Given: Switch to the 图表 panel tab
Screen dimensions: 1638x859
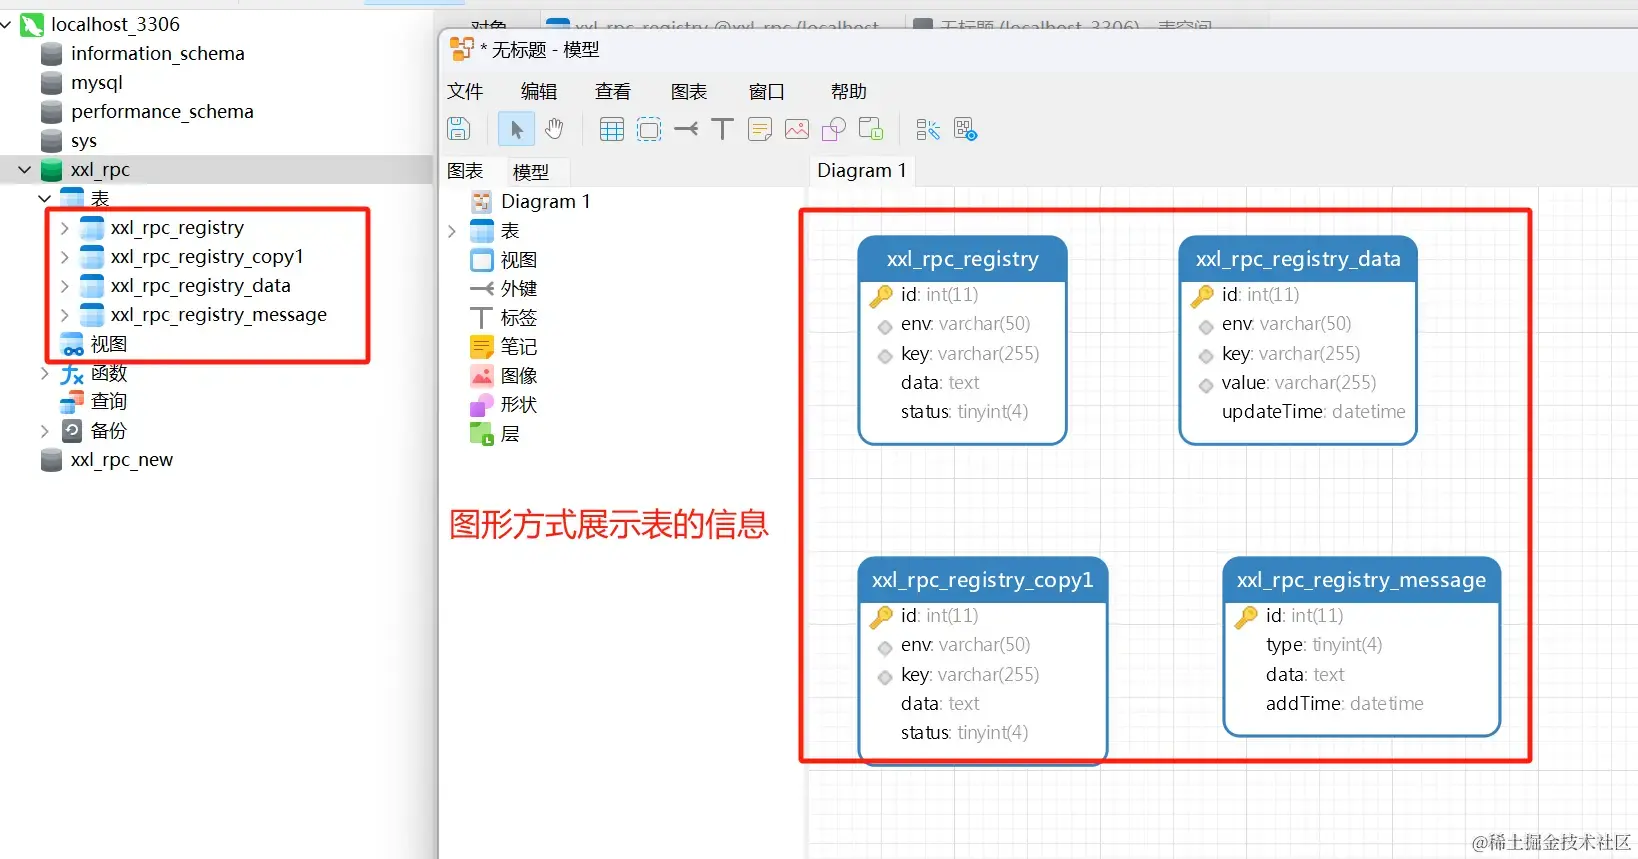Looking at the screenshot, I should click(465, 171).
